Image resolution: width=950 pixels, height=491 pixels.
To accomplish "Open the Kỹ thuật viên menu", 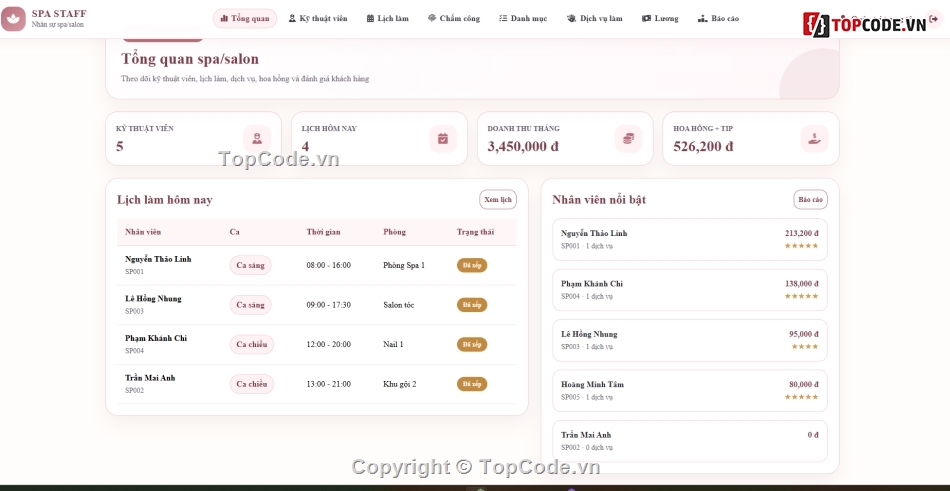I will coord(317,19).
